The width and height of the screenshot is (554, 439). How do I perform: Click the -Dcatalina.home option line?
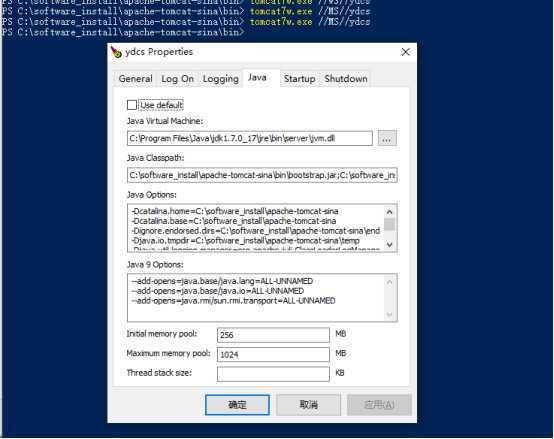click(235, 211)
